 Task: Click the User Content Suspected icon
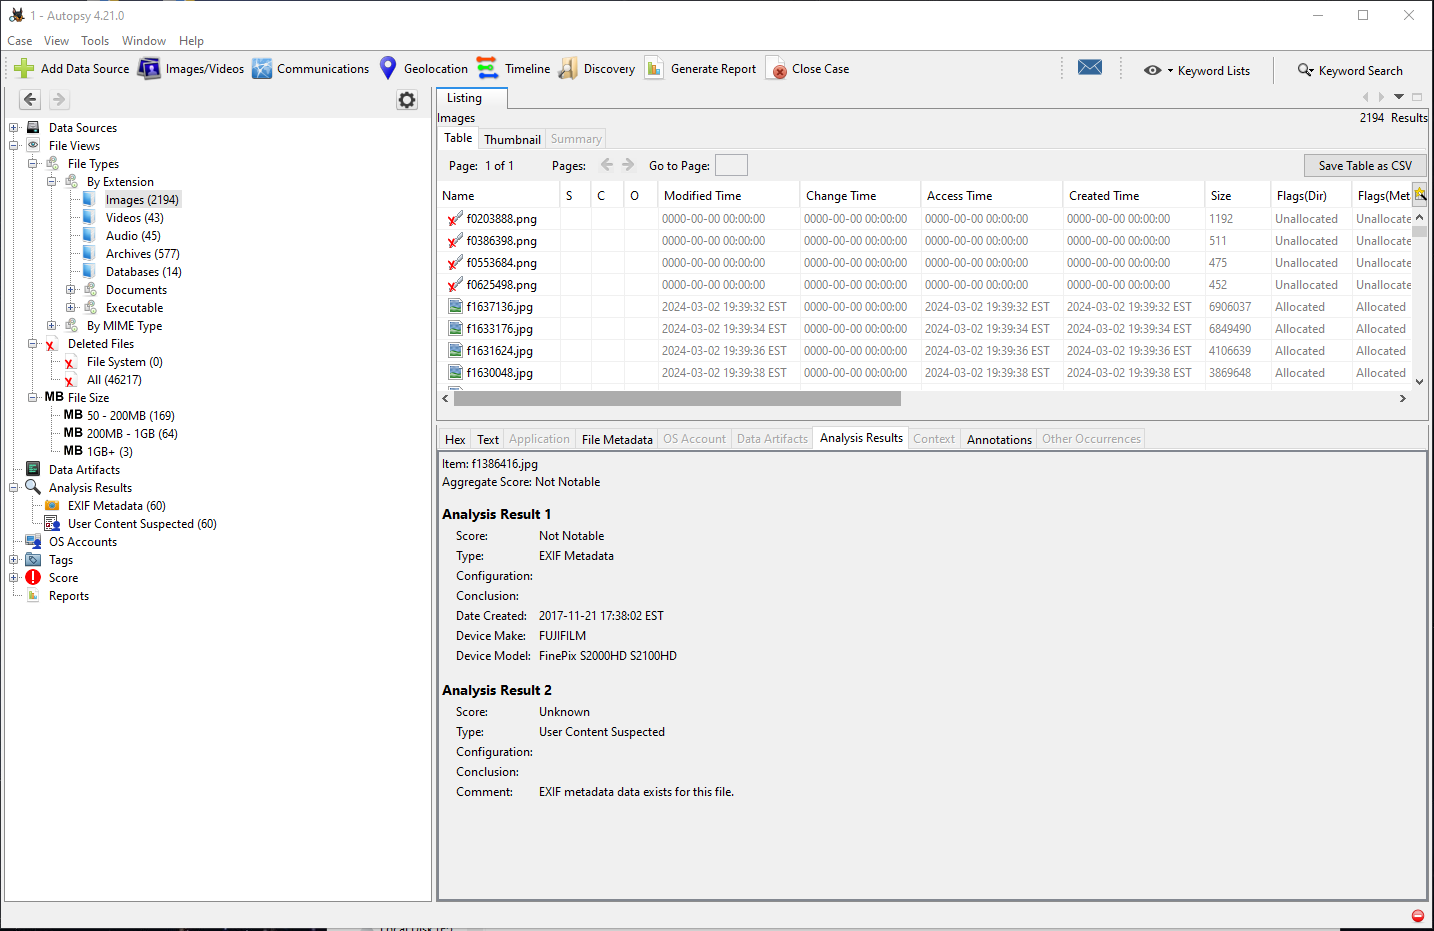coord(52,523)
